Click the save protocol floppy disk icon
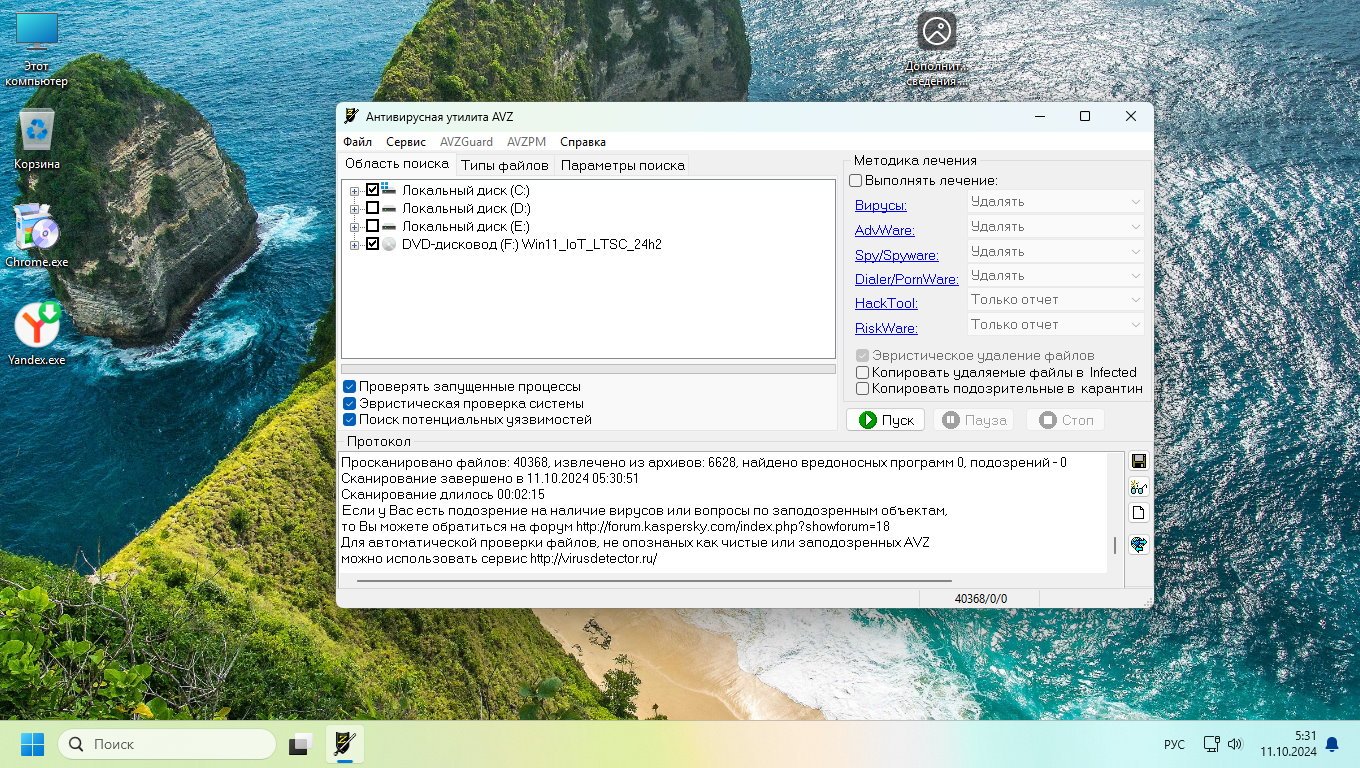The width and height of the screenshot is (1360, 768). (1138, 461)
